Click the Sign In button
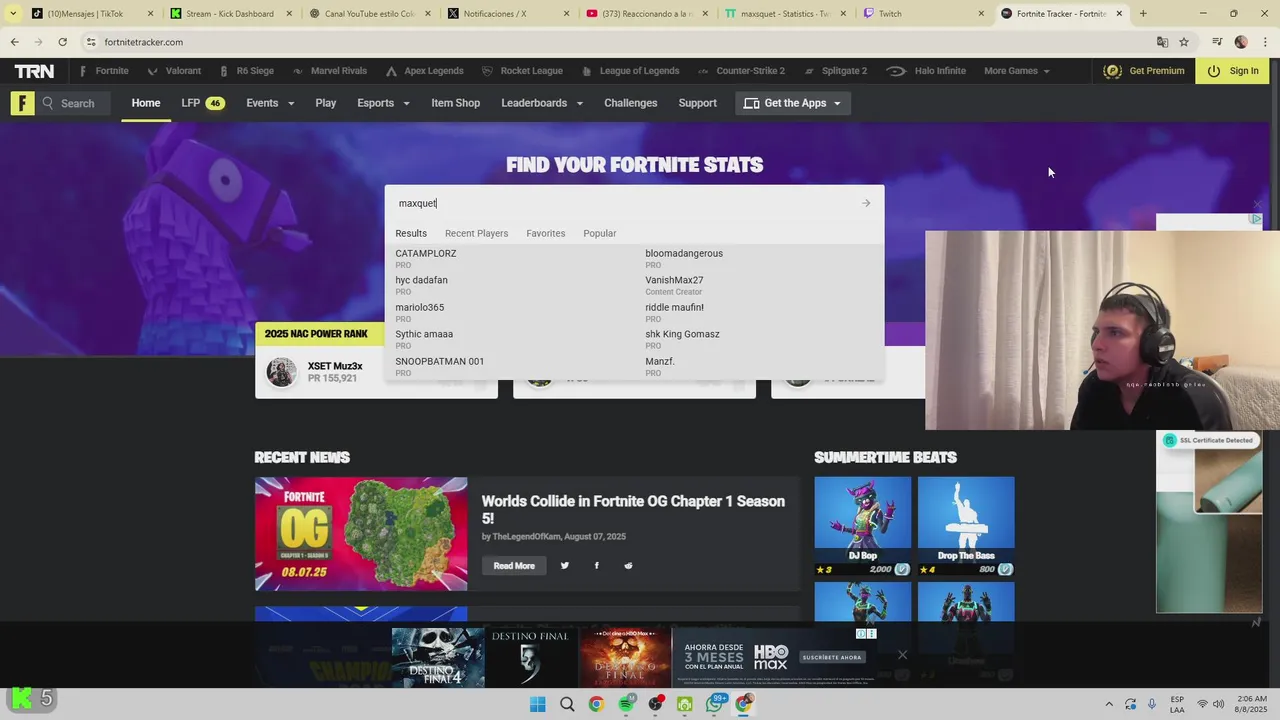Viewport: 1280px width, 720px height. click(x=1233, y=71)
